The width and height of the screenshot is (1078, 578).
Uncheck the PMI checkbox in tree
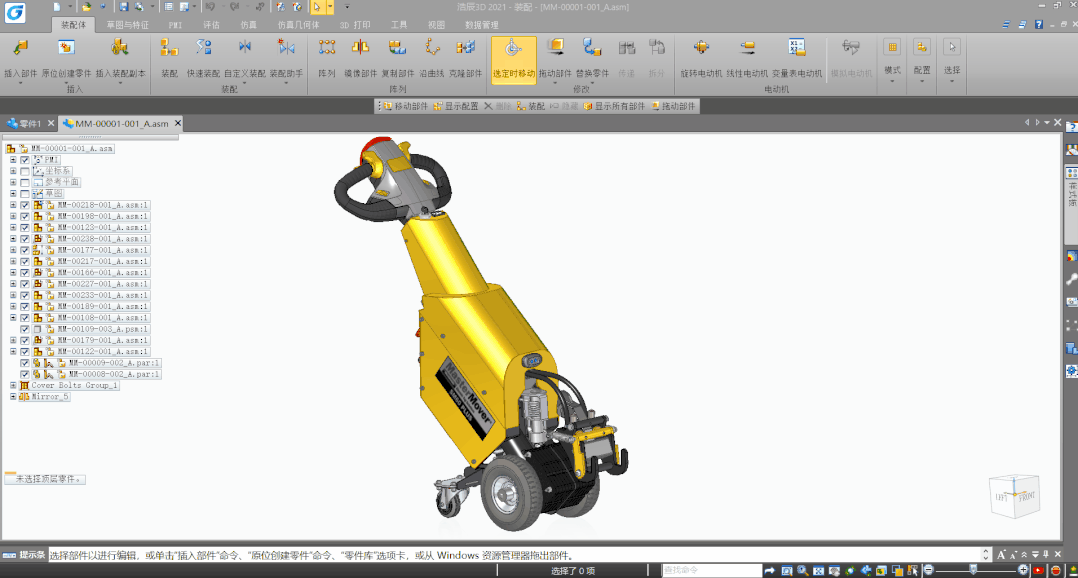pos(25,160)
